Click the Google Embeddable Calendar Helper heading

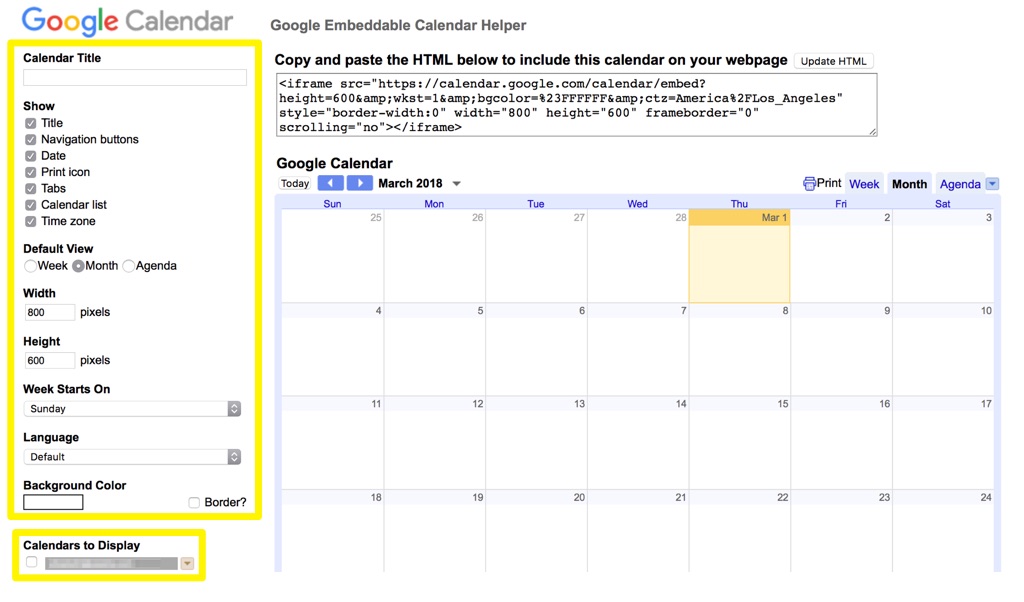coord(398,25)
